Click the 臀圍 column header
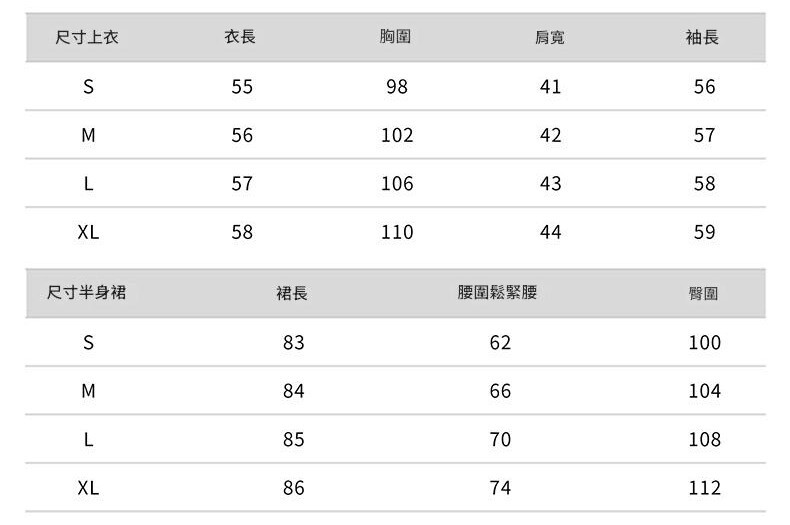 click(x=703, y=294)
